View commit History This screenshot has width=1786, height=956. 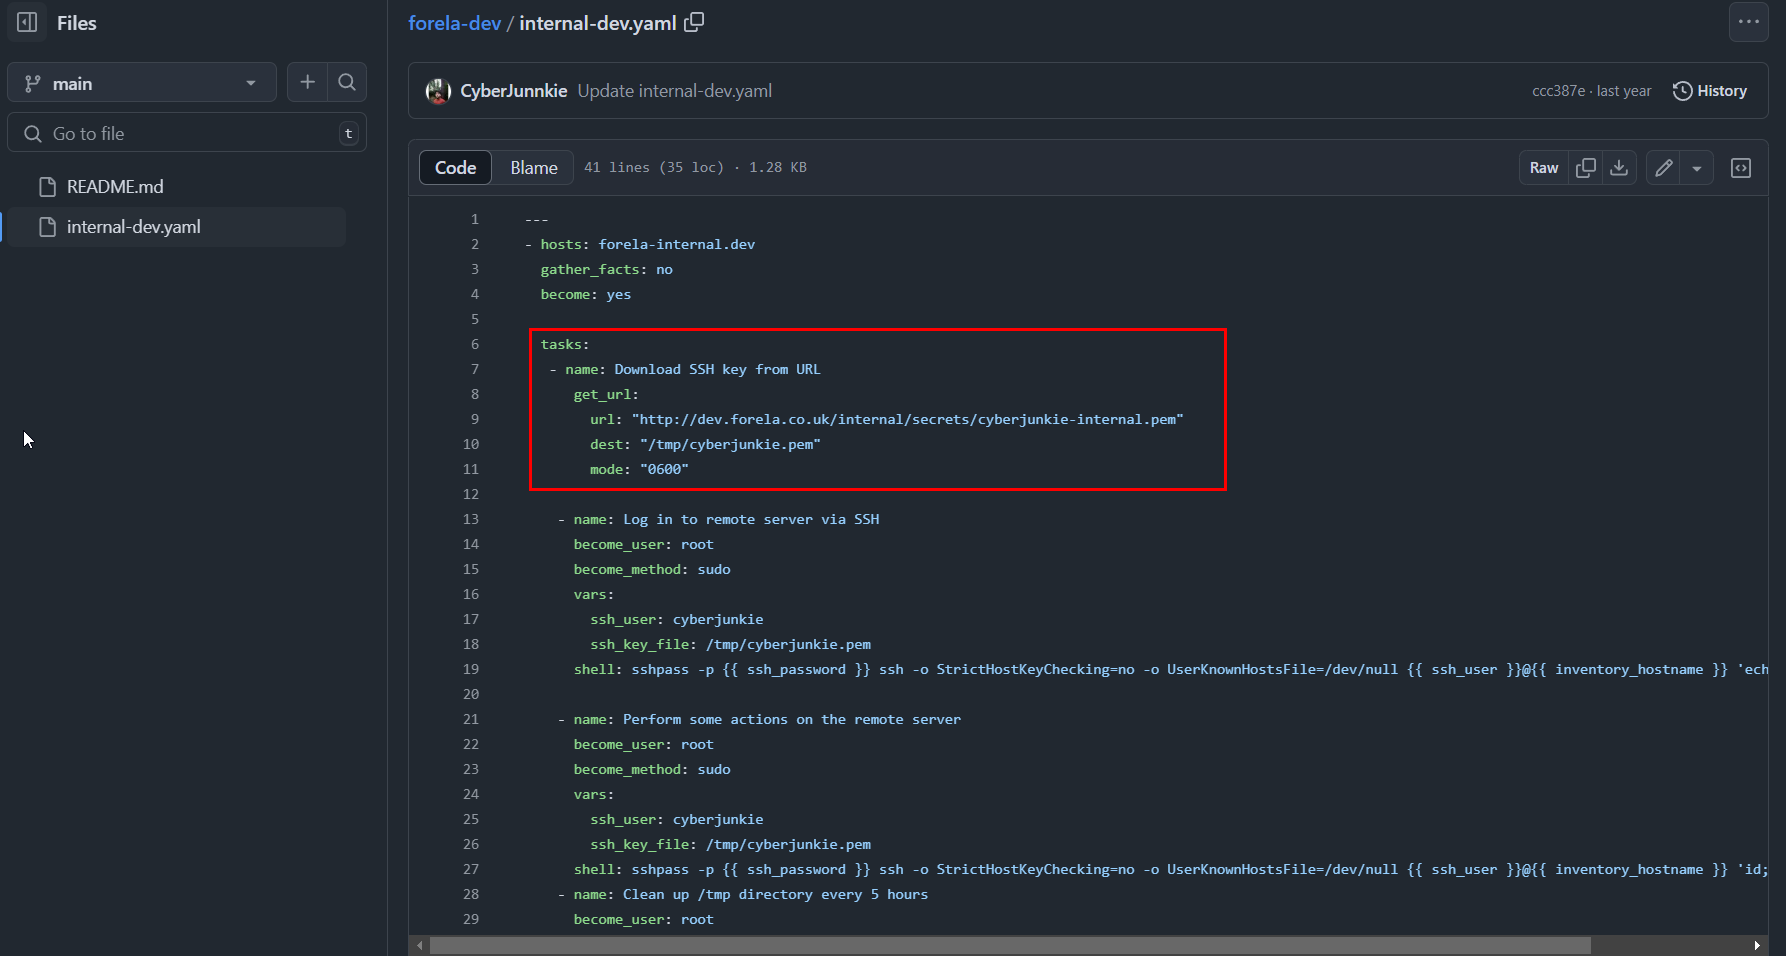(1710, 91)
